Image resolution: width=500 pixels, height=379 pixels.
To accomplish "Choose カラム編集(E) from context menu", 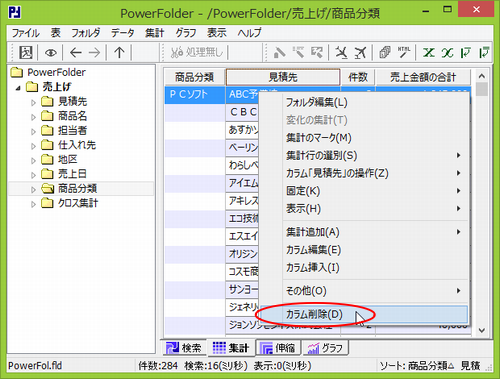I will 364,250.
